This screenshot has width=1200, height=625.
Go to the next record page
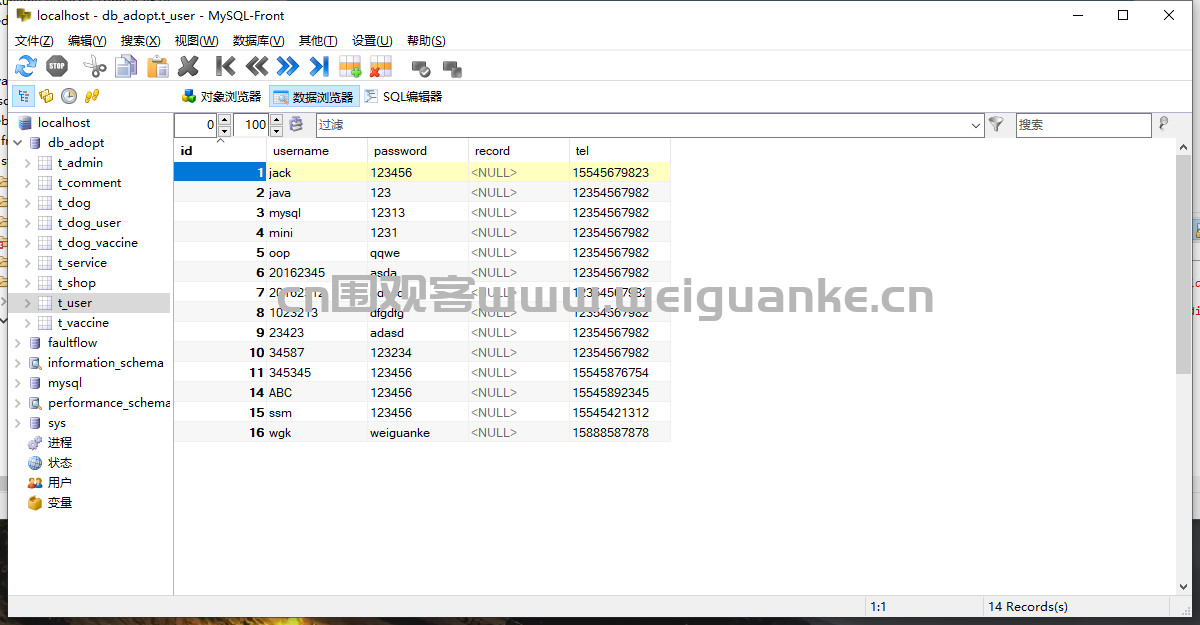pos(288,67)
